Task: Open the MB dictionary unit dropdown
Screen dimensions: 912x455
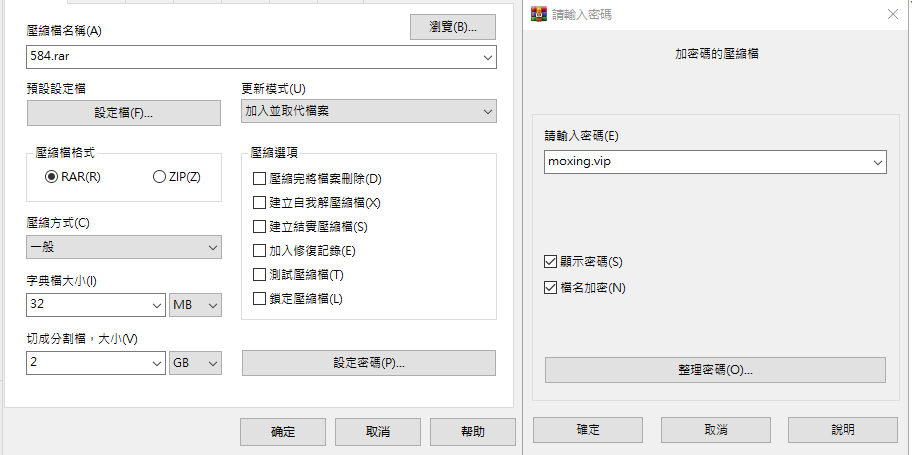Action: click(x=195, y=305)
